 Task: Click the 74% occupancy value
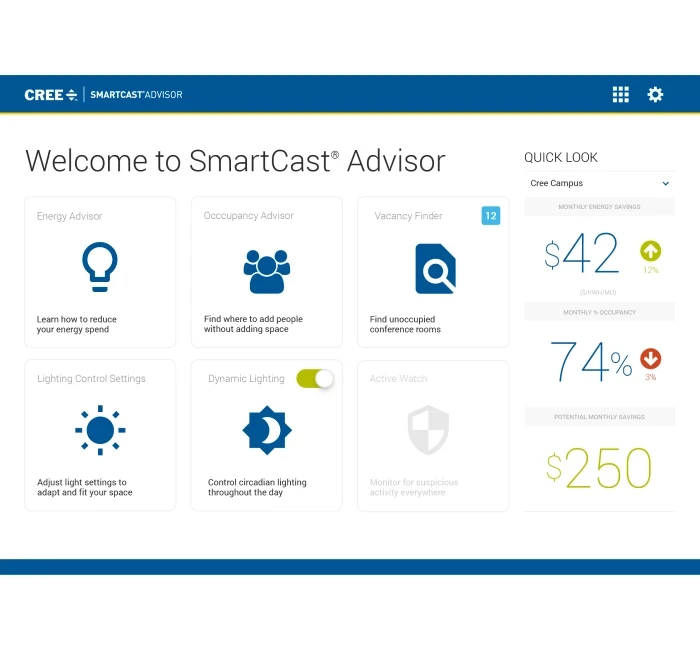coord(591,361)
